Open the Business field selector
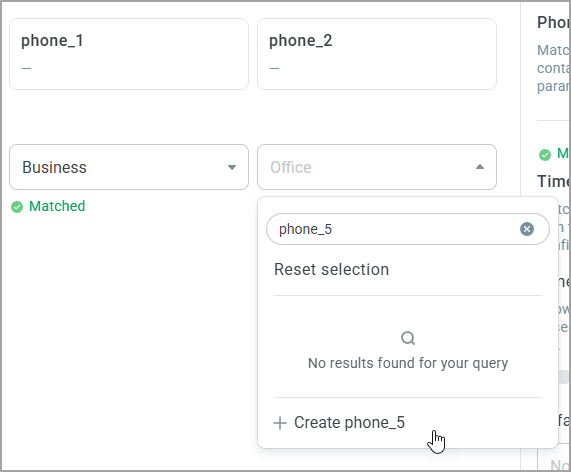Viewport: 571px width, 472px height. (129, 167)
